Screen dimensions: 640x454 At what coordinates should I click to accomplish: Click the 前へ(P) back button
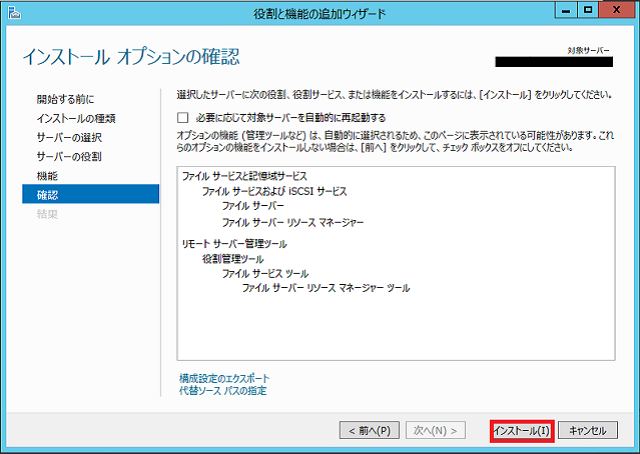click(x=370, y=430)
